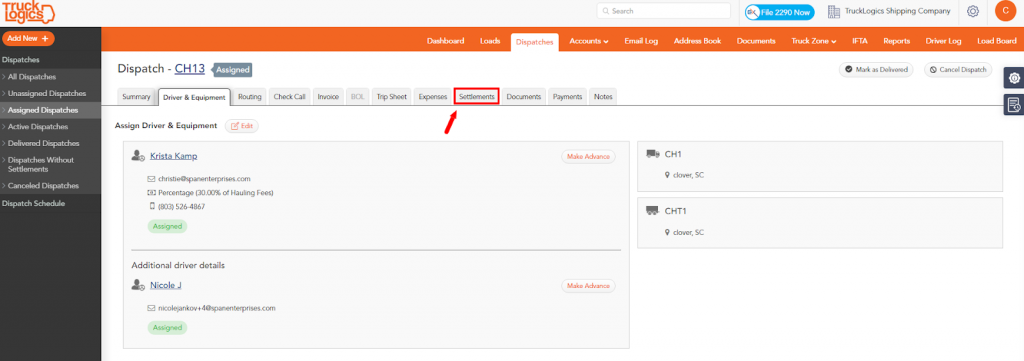Click the trailer icon beside CHT1
The height and width of the screenshot is (361, 1024).
pyautogui.click(x=652, y=211)
